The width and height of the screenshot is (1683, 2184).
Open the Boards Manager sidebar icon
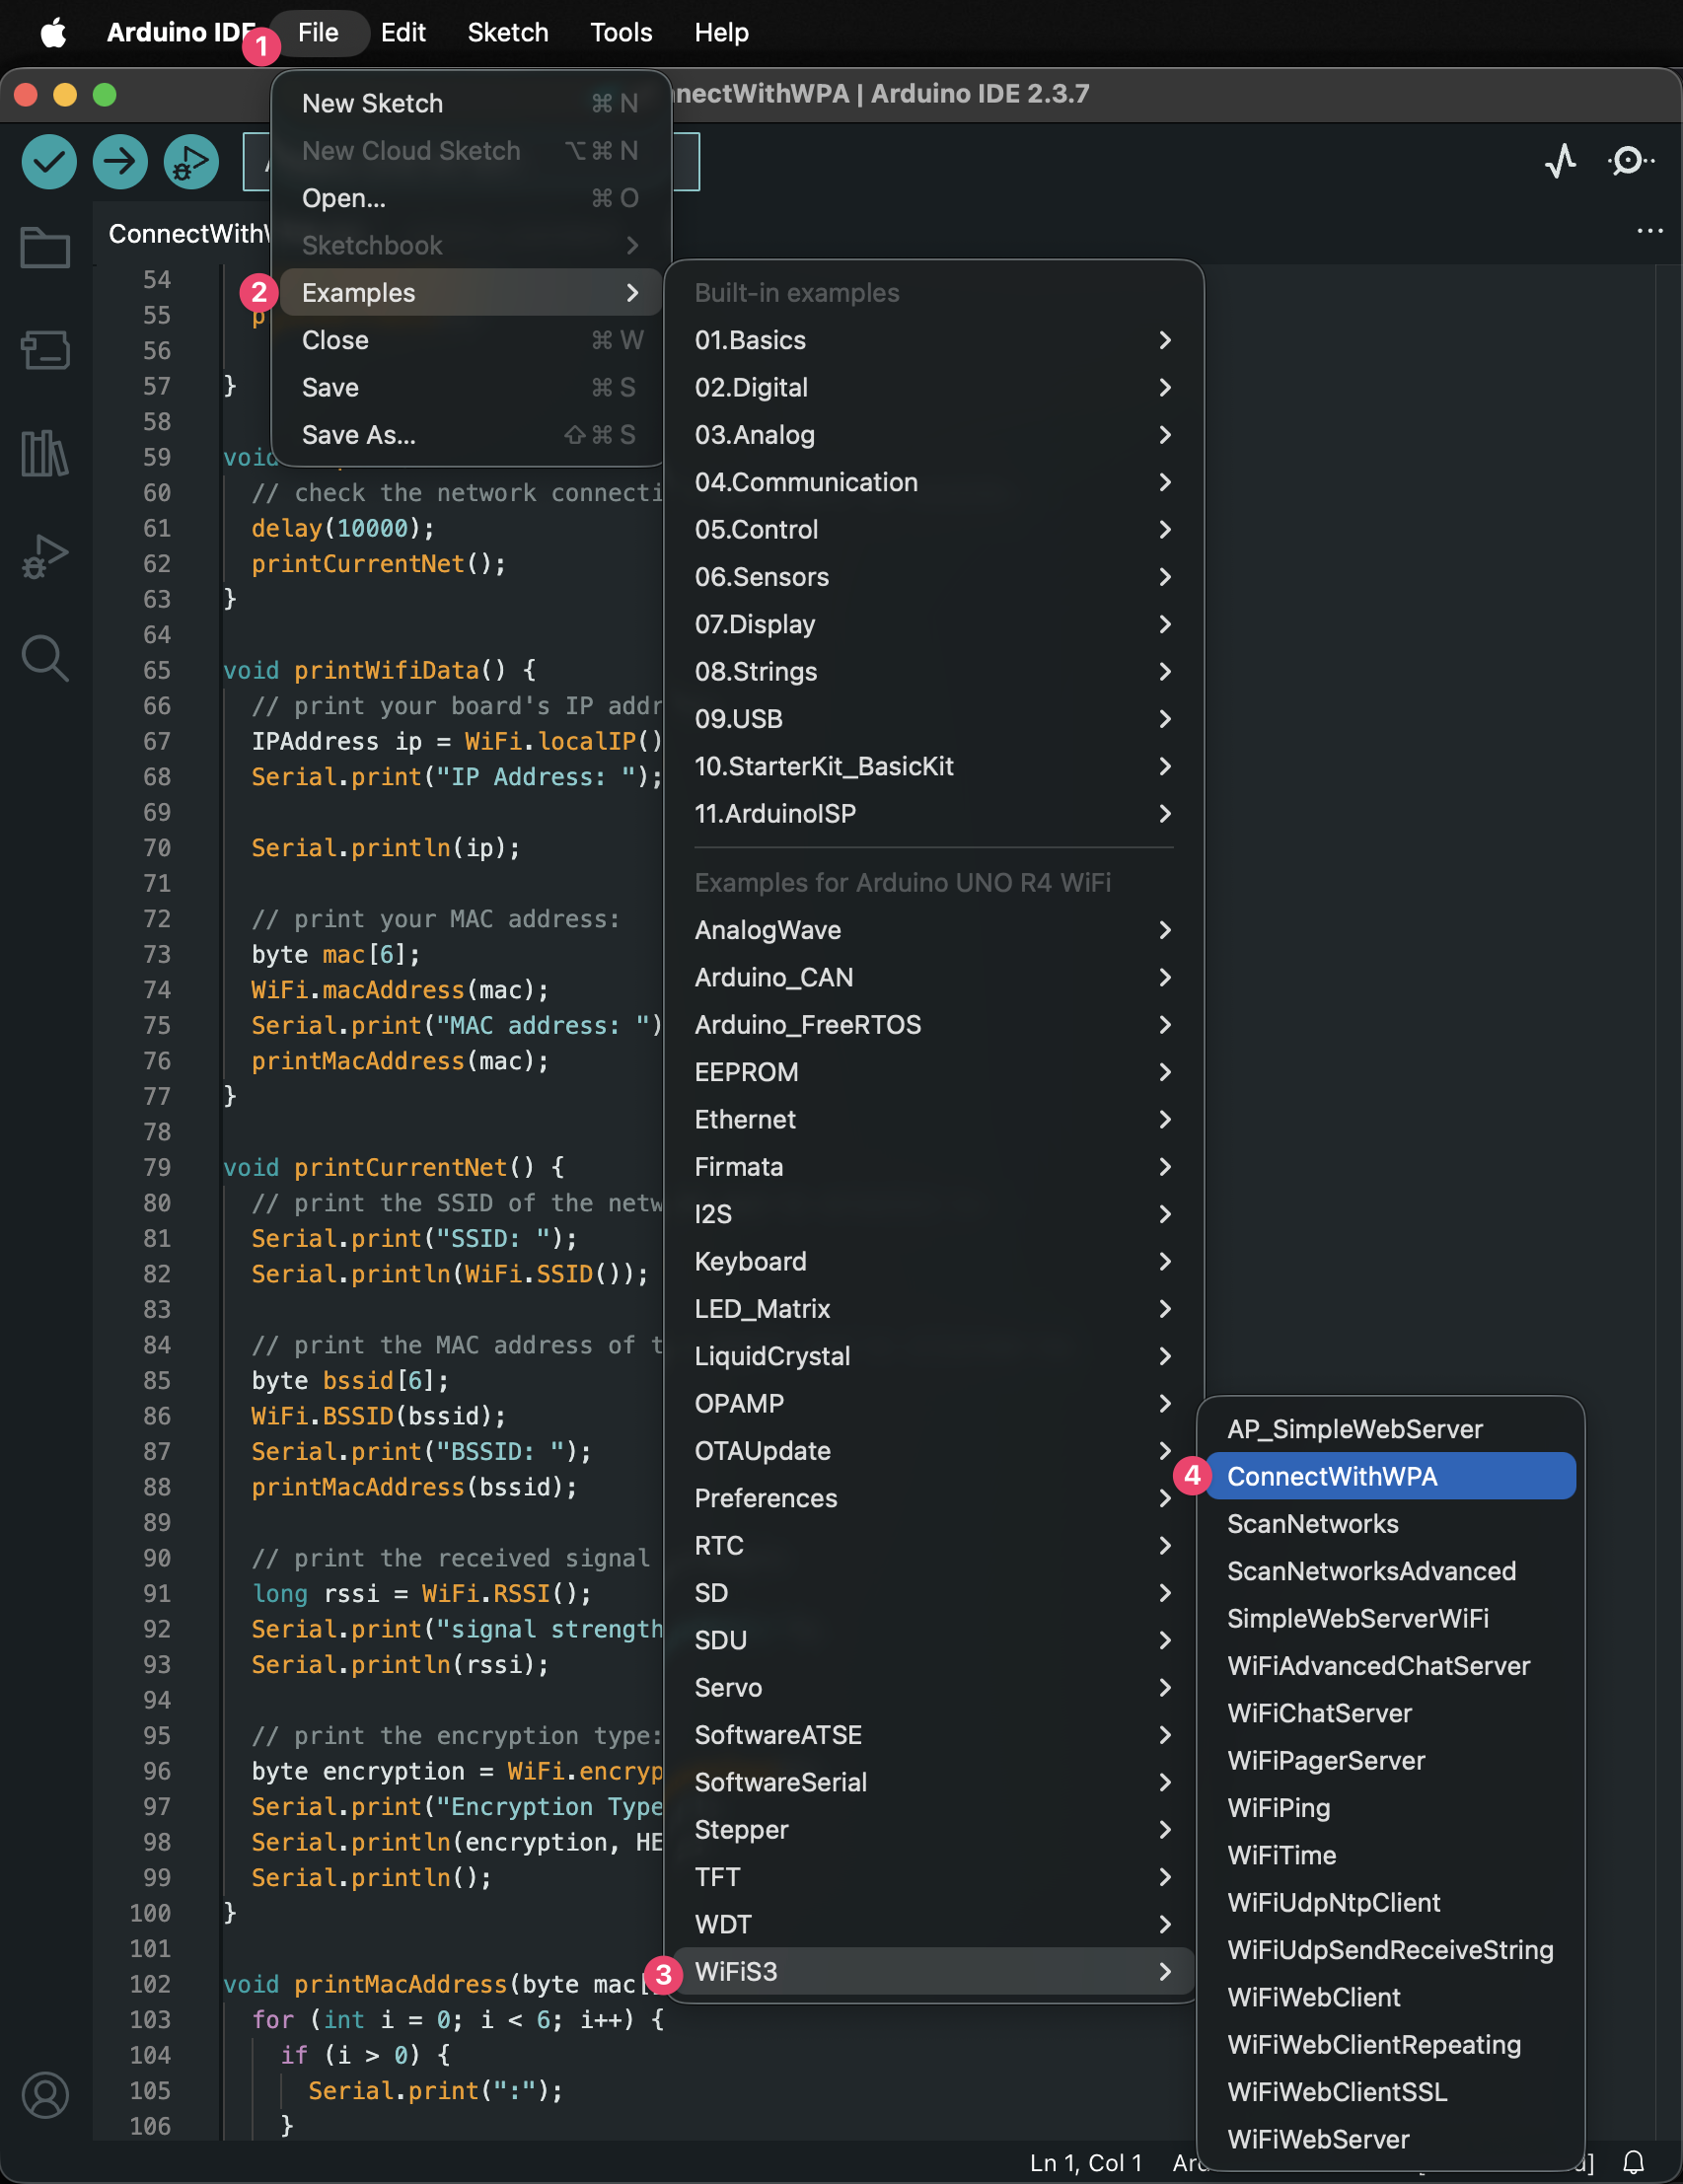[x=45, y=351]
